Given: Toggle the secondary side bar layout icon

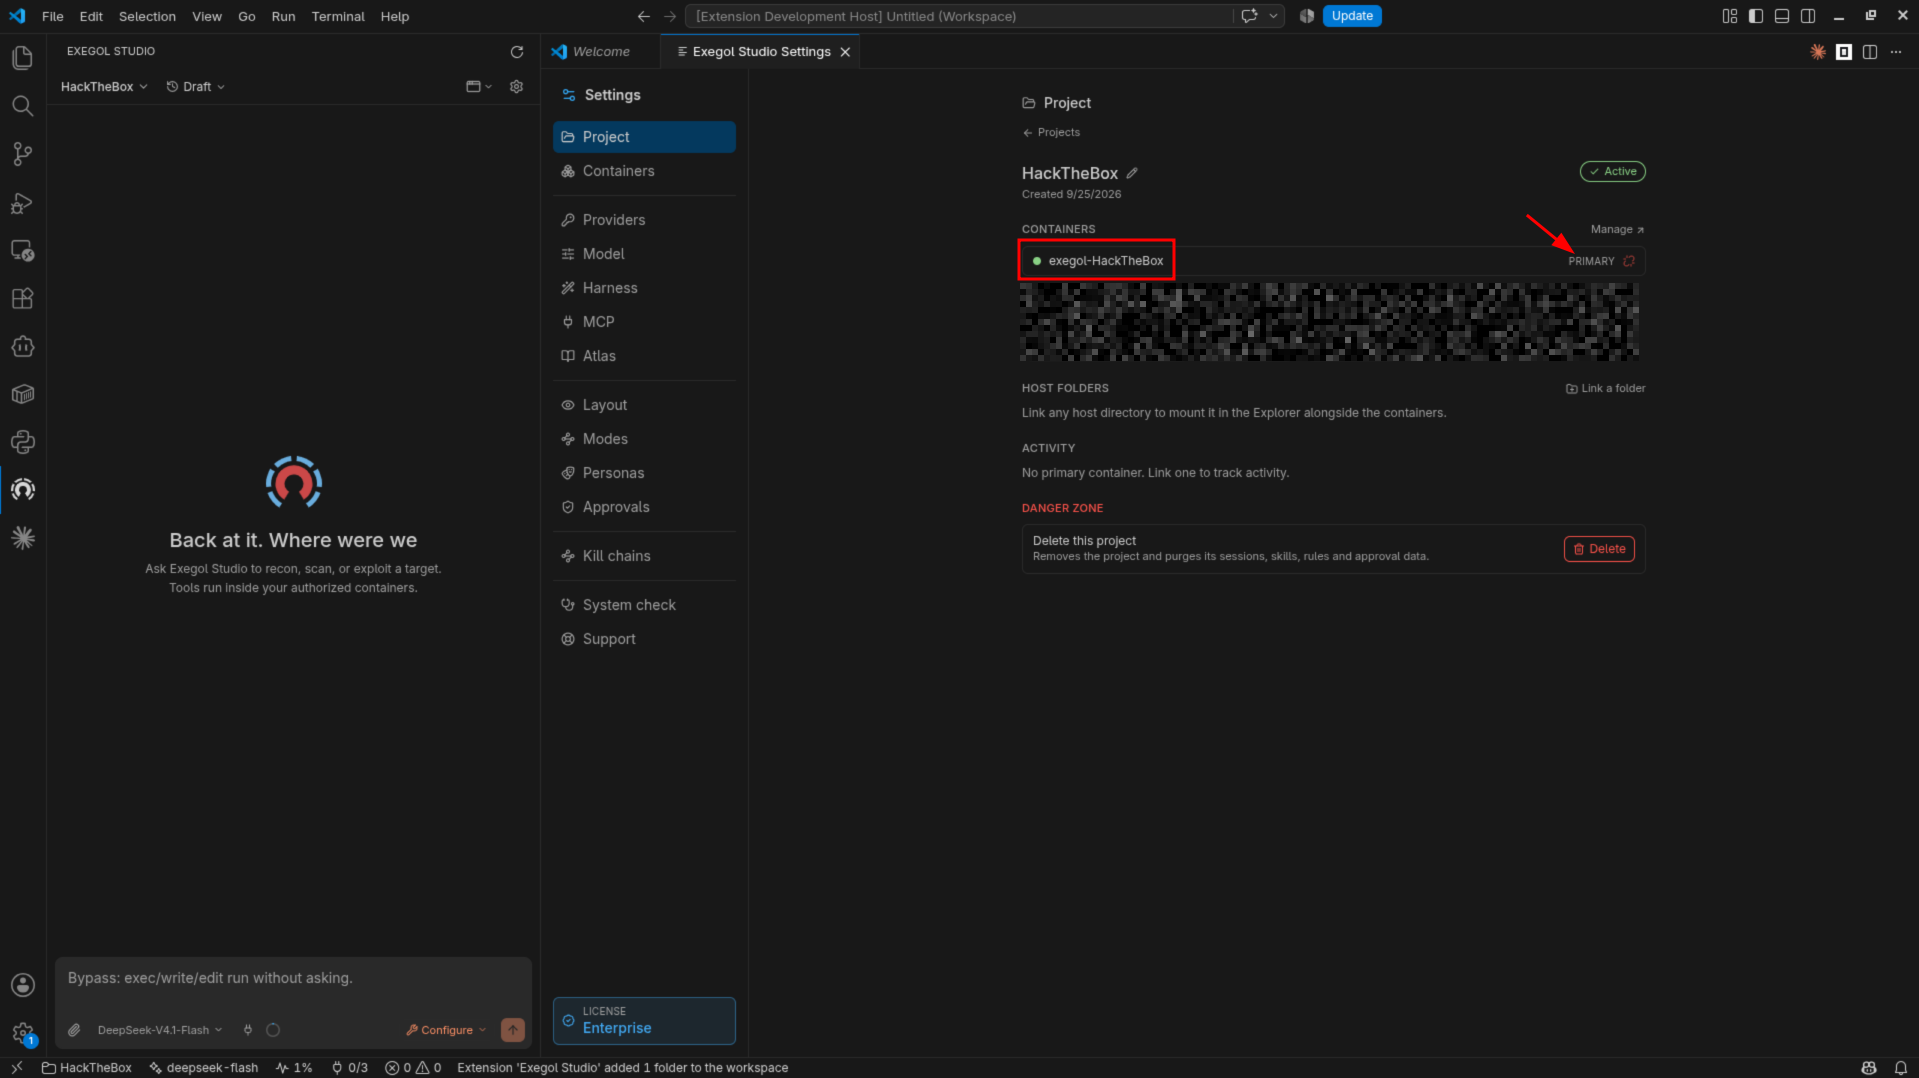Looking at the screenshot, I should tap(1808, 16).
